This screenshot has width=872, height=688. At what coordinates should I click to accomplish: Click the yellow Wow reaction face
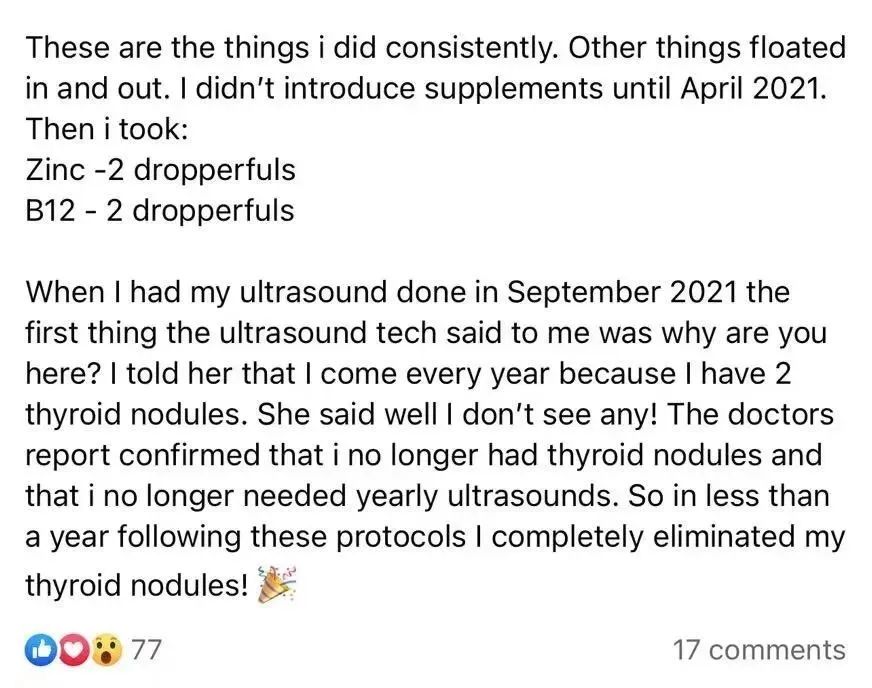click(x=104, y=650)
